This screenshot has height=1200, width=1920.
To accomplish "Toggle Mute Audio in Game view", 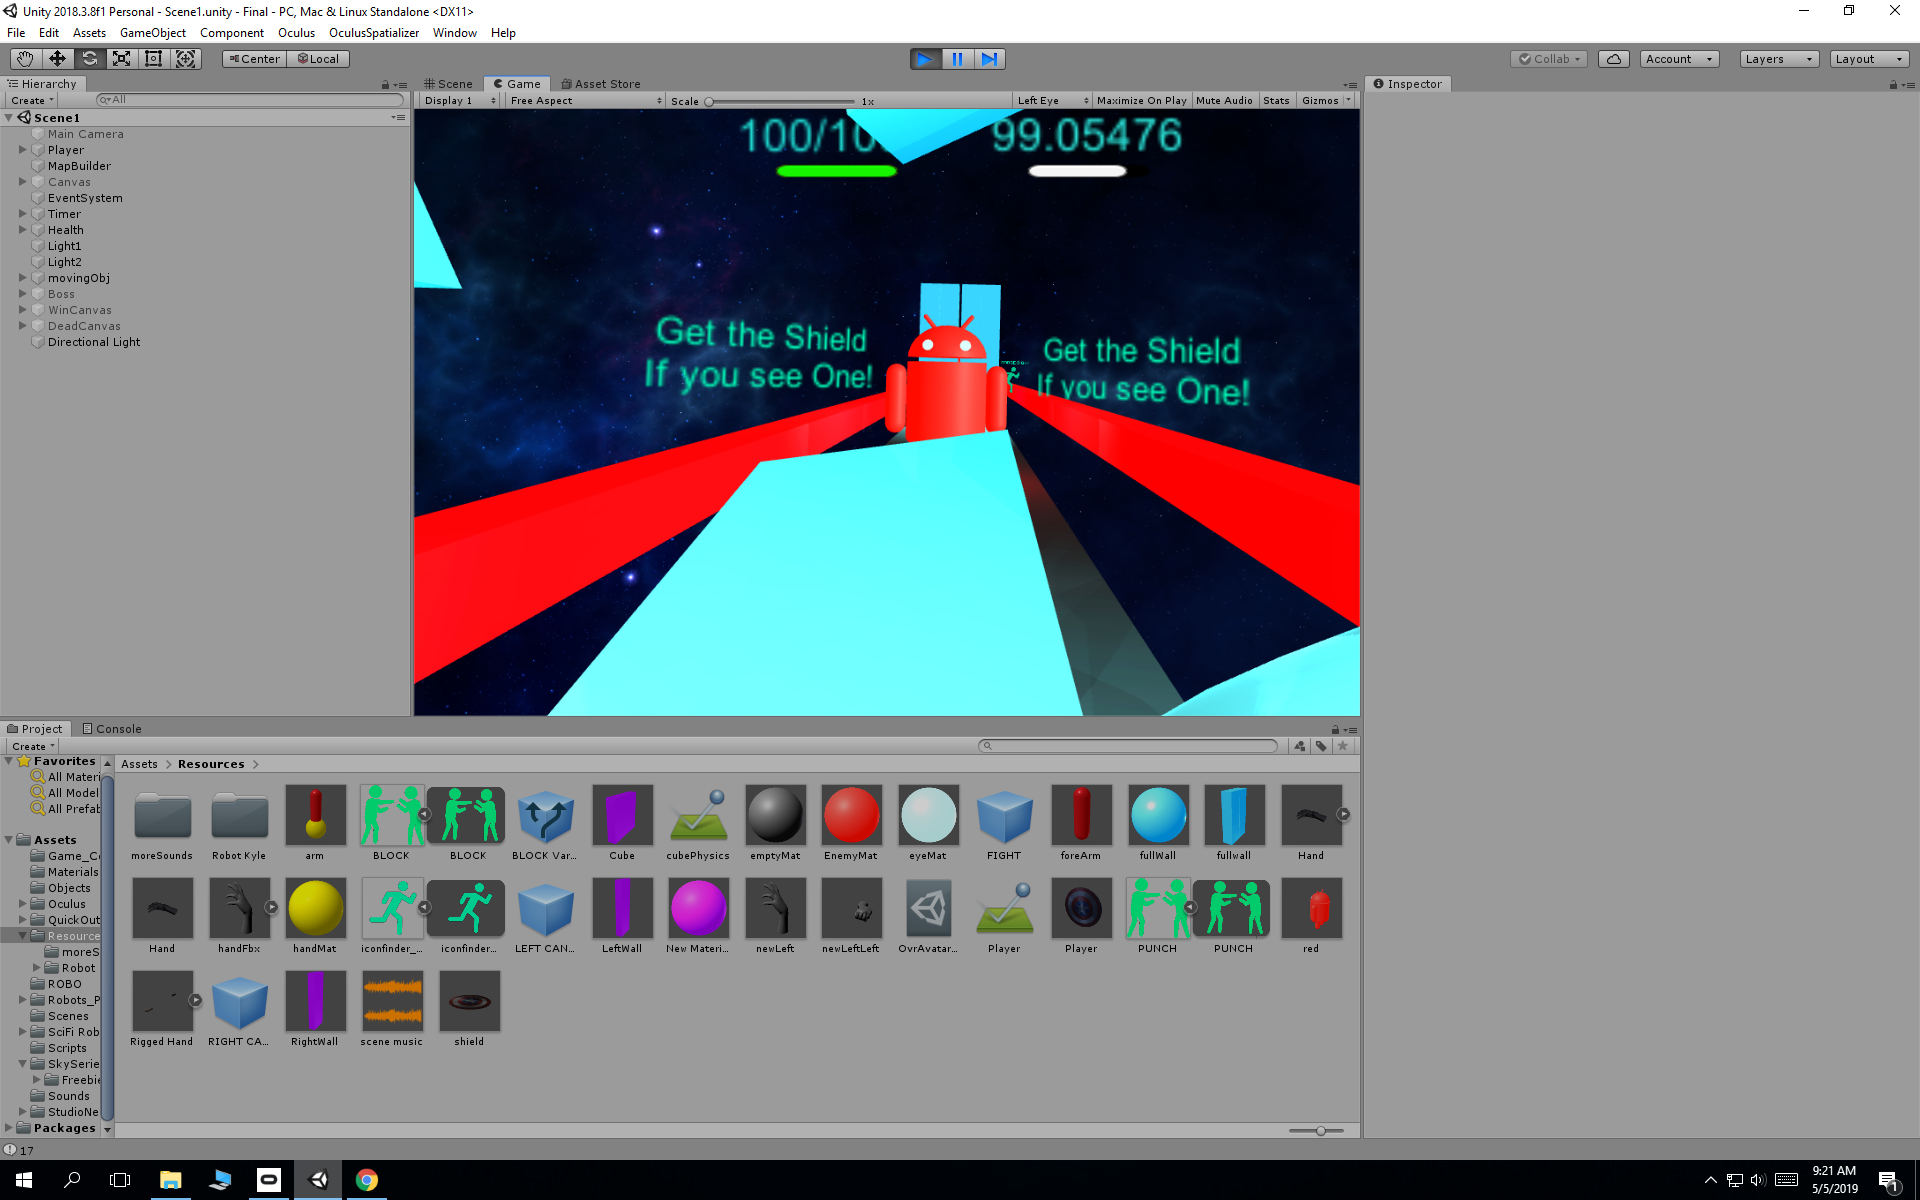I will (x=1224, y=101).
